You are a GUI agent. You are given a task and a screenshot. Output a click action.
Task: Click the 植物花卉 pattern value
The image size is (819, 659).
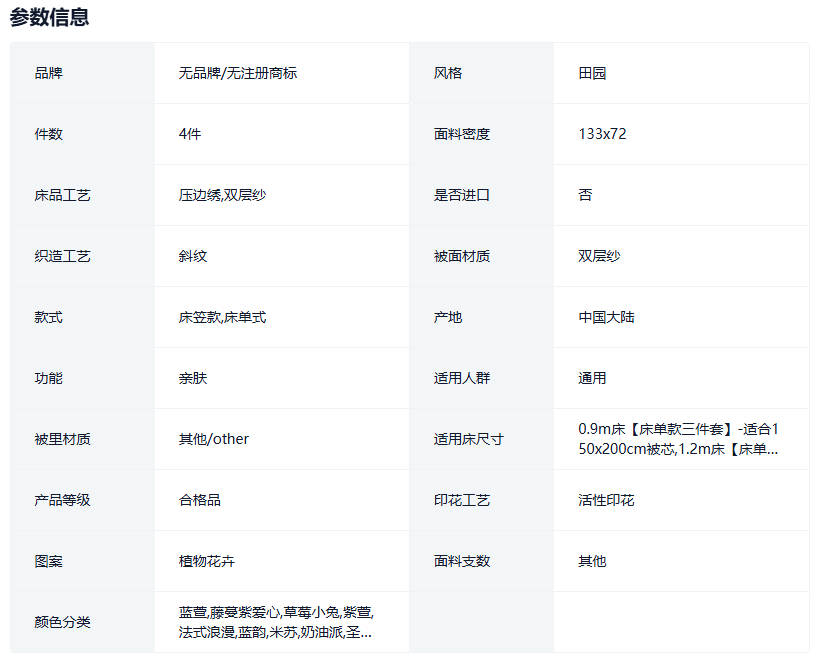pyautogui.click(x=207, y=561)
